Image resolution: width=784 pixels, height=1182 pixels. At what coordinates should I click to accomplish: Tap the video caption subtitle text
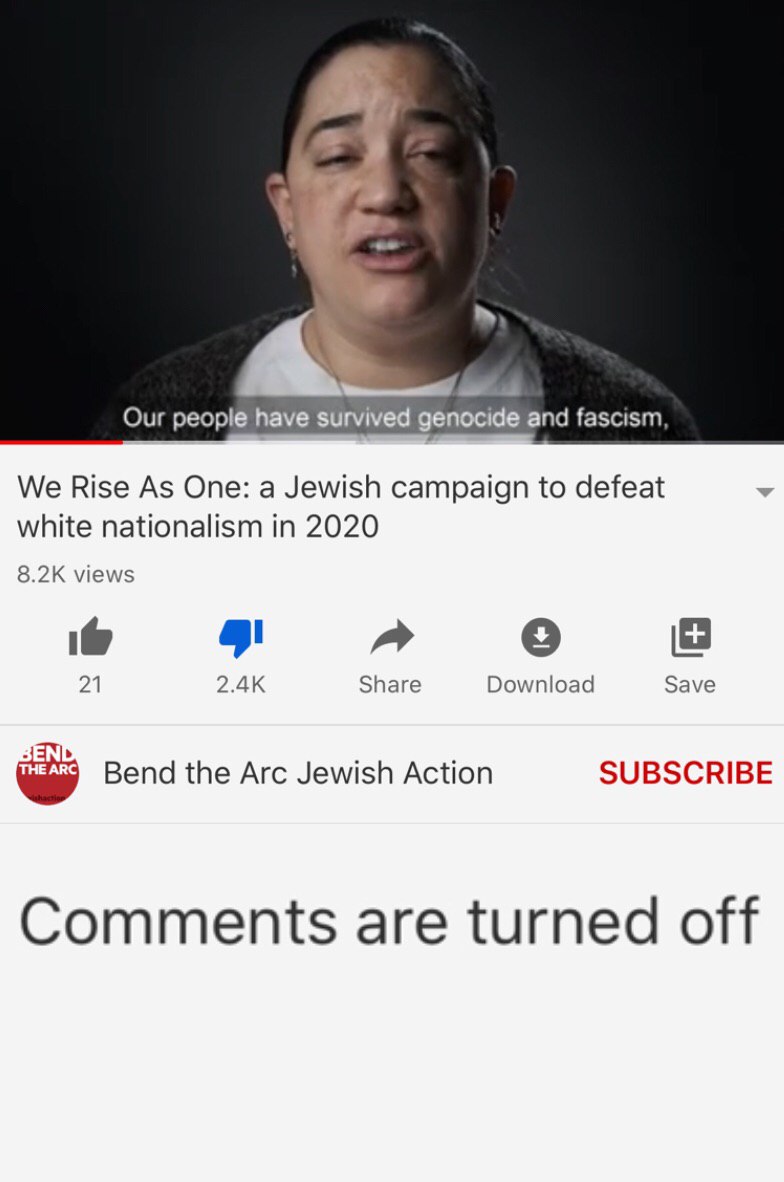click(396, 417)
